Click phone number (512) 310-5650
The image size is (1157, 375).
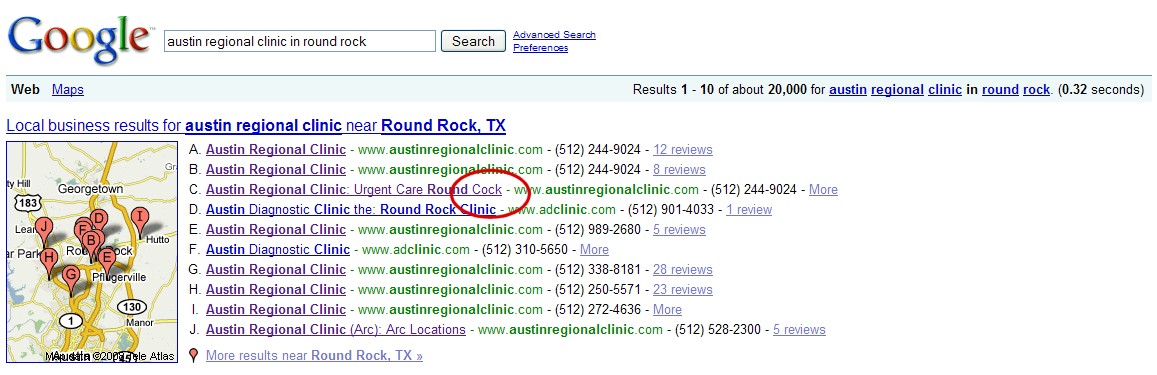[x=525, y=250]
